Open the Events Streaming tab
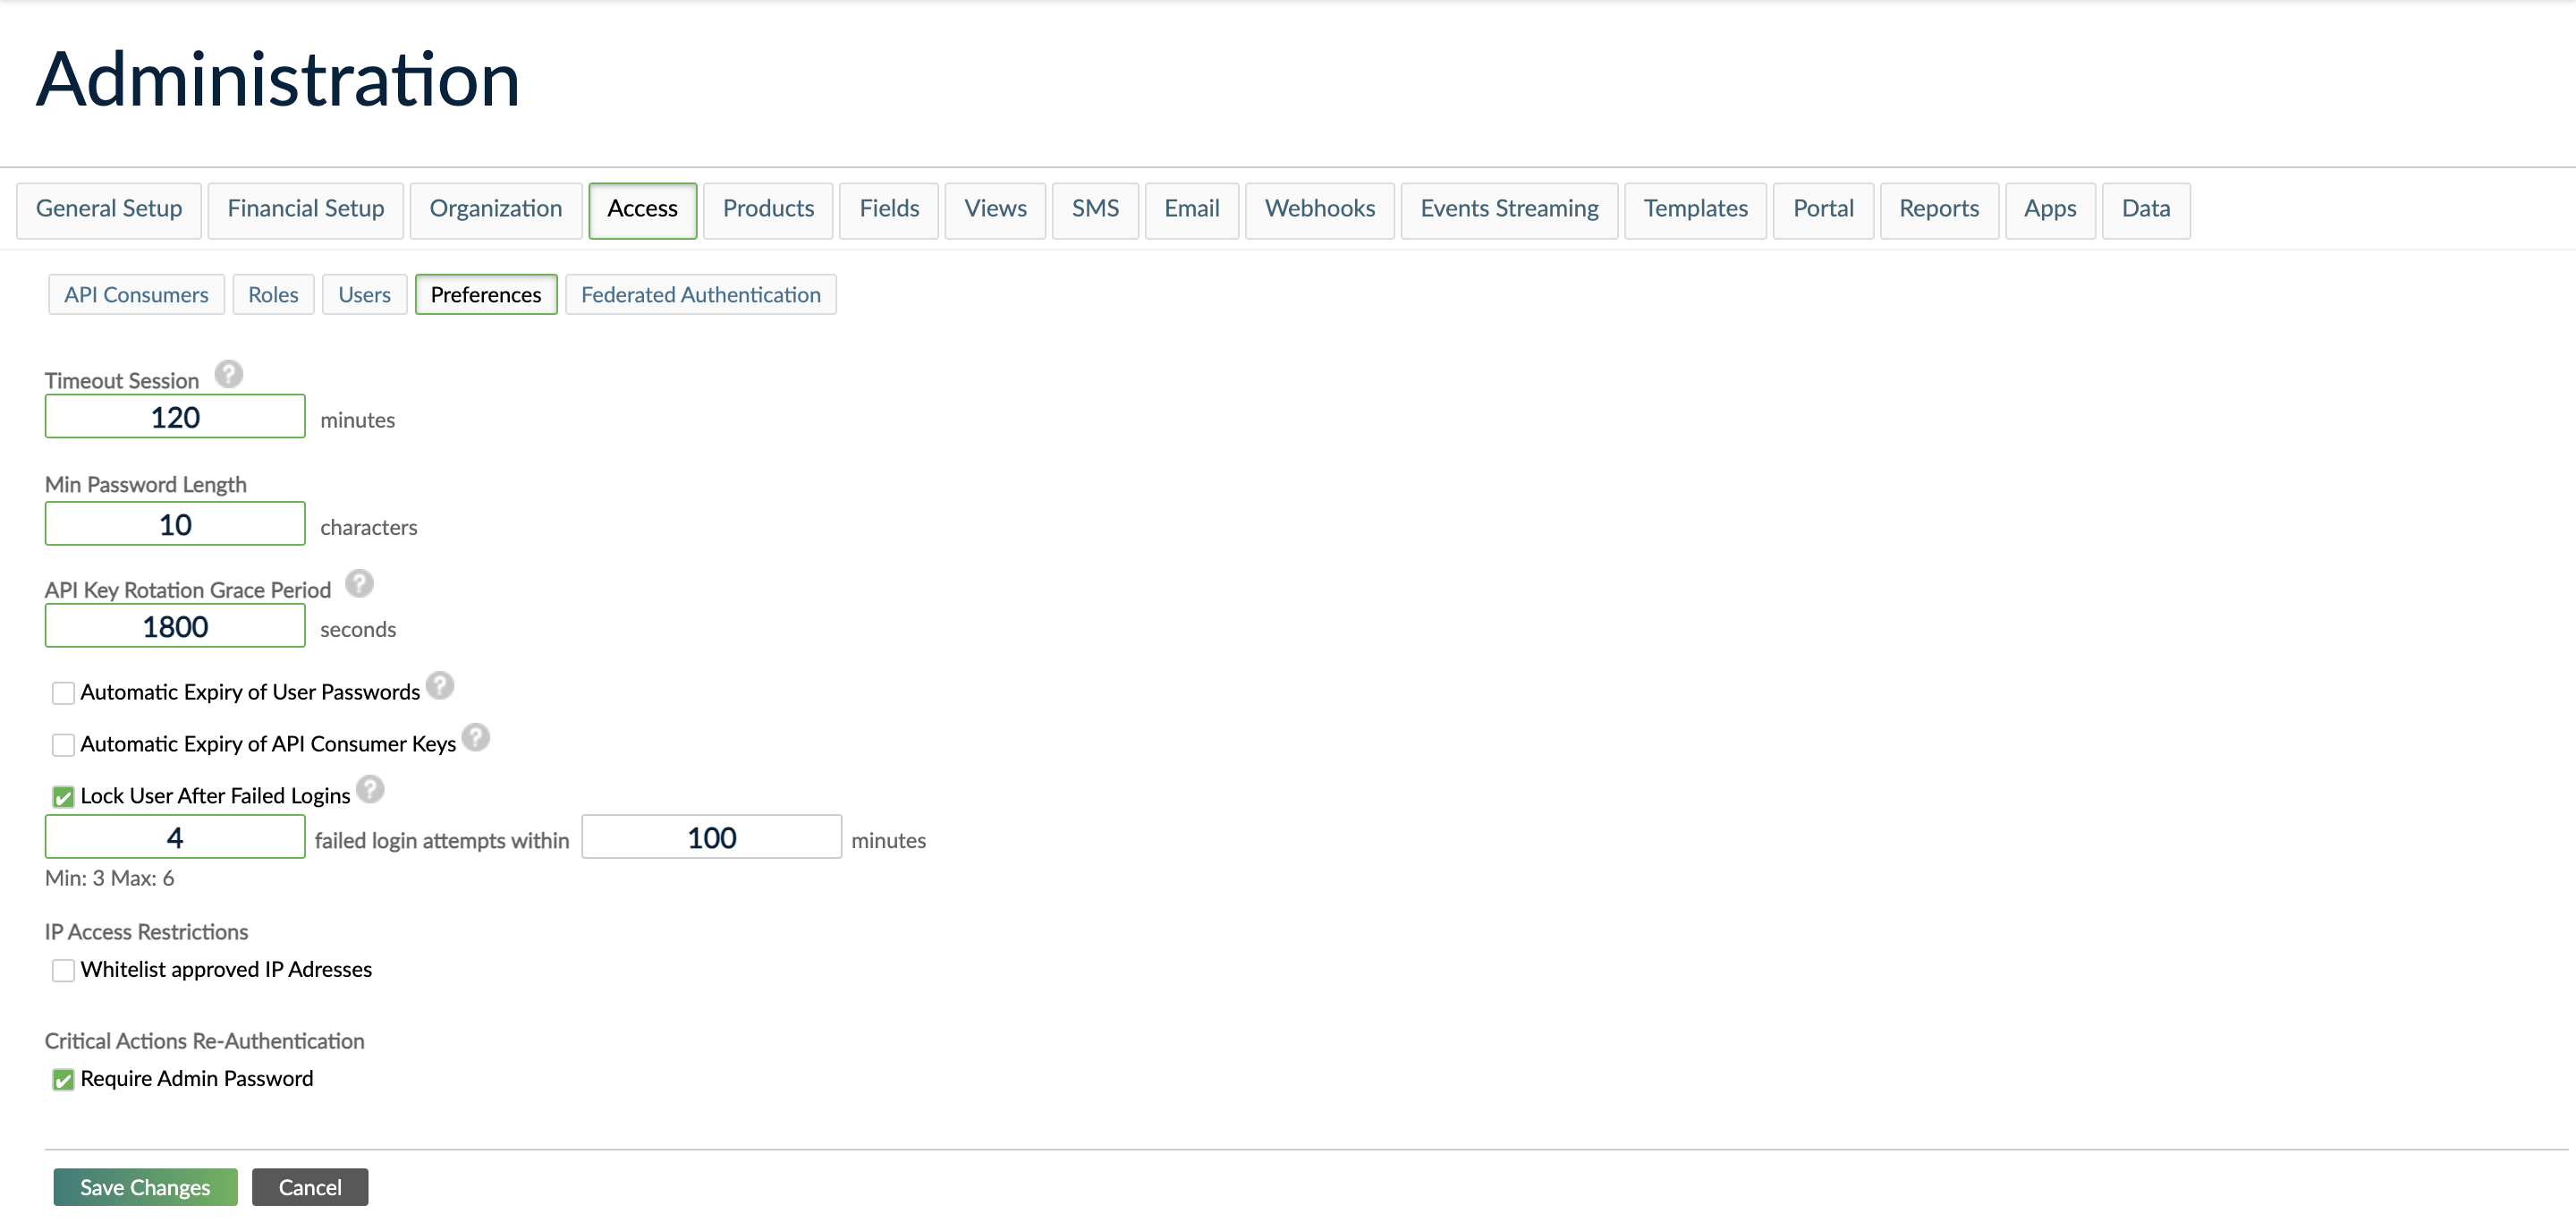Viewport: 2576px width, 1231px height. [1508, 209]
